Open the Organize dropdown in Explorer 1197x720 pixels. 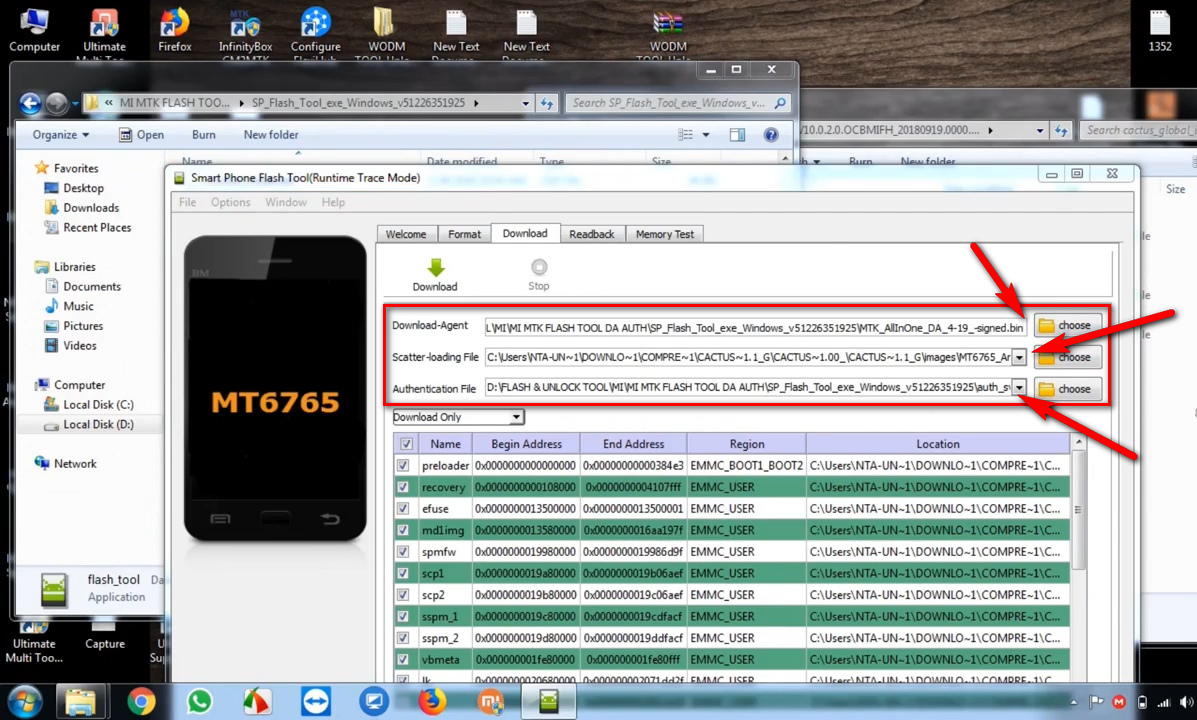(60, 135)
